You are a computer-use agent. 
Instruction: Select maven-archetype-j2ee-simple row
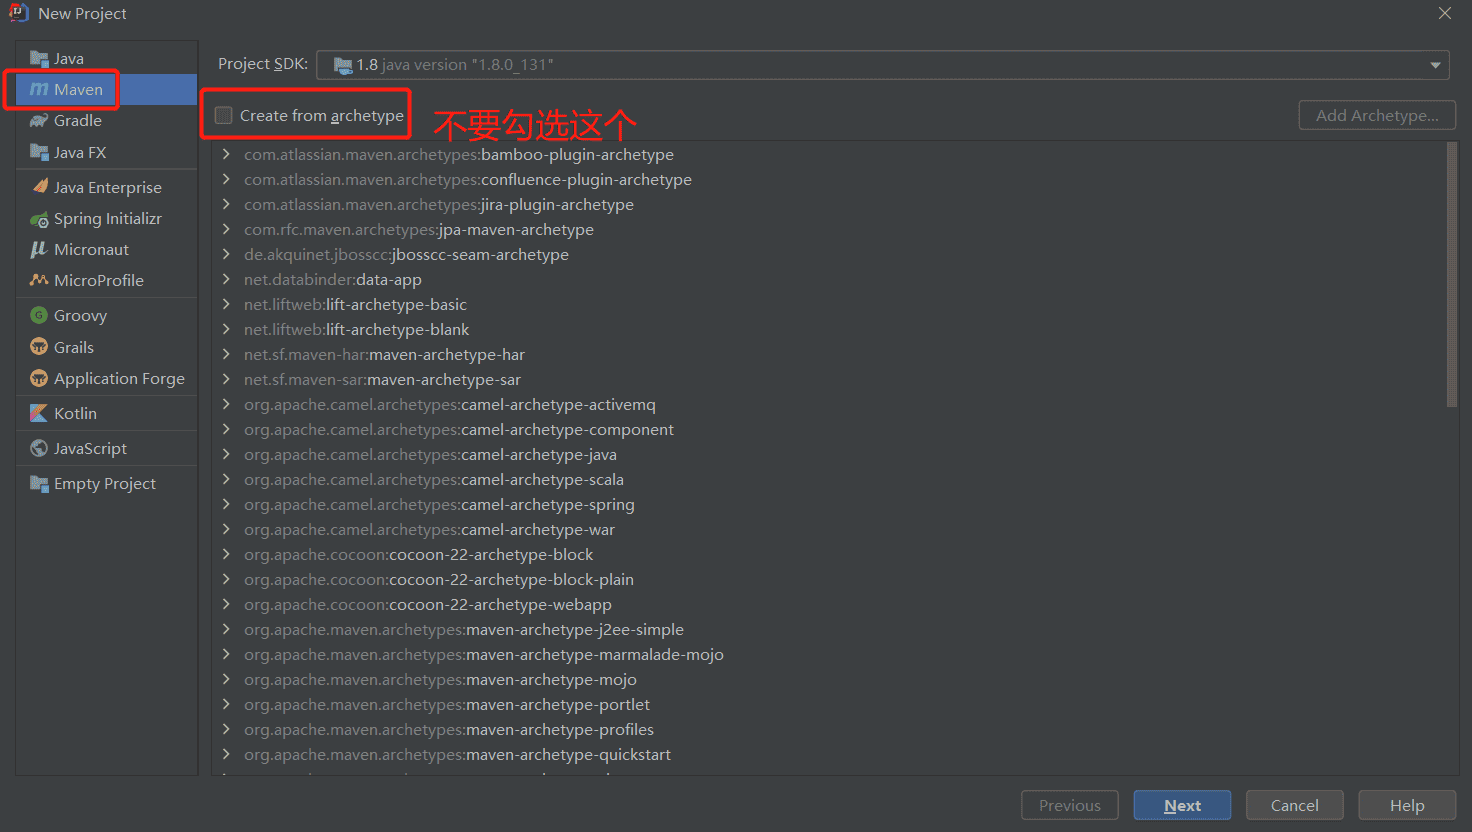coord(829,629)
